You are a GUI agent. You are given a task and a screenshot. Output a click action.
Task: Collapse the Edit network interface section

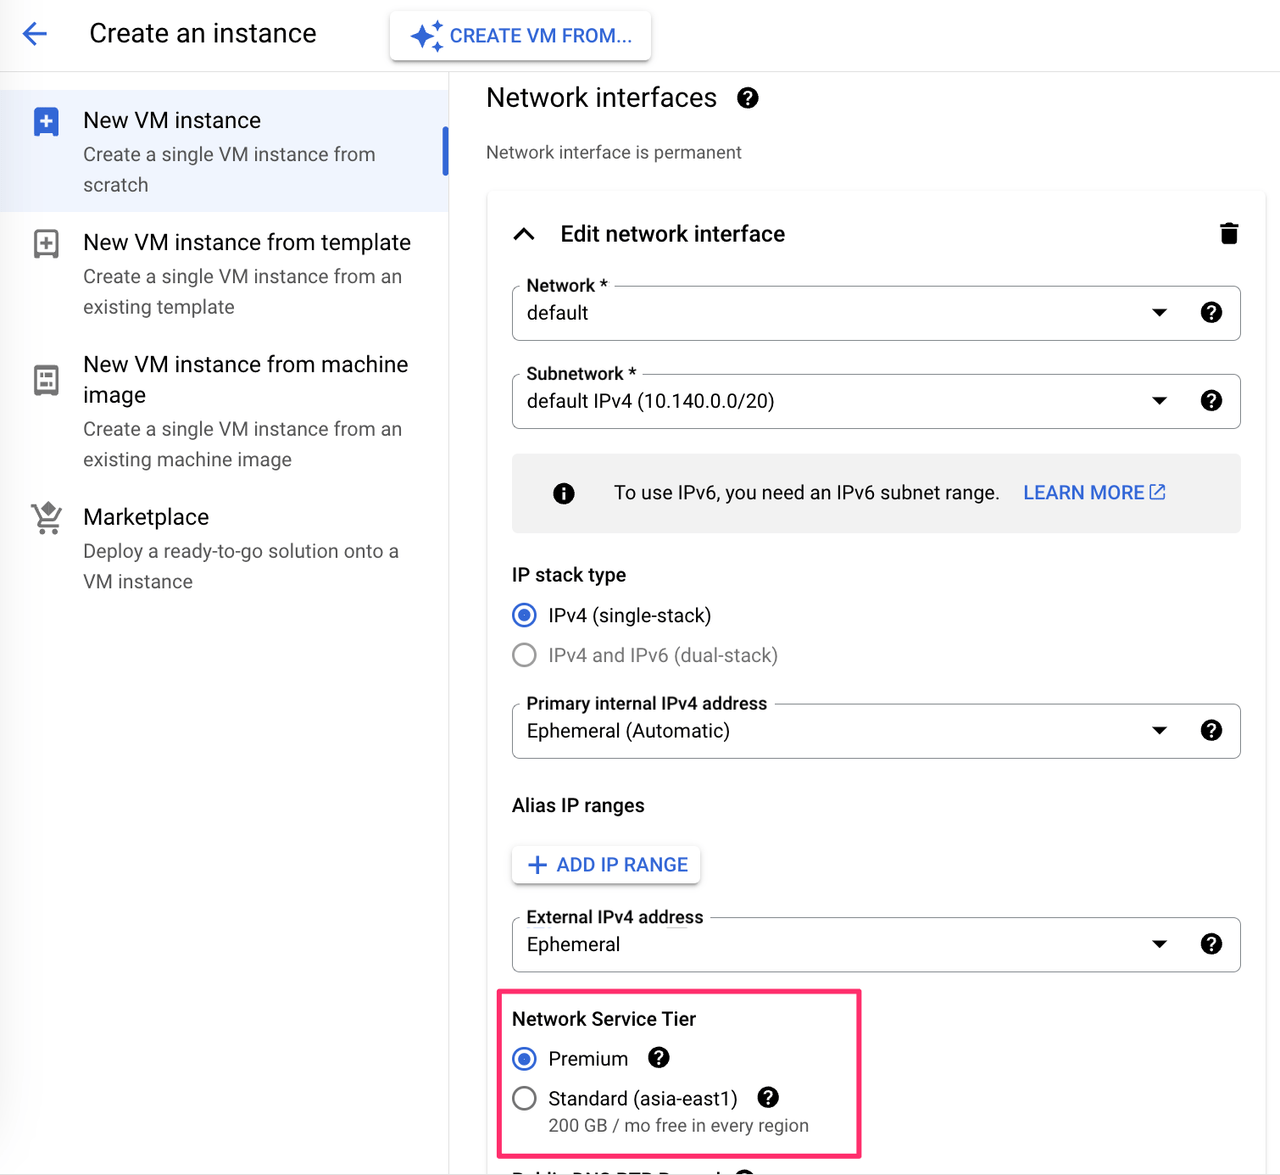(x=524, y=233)
